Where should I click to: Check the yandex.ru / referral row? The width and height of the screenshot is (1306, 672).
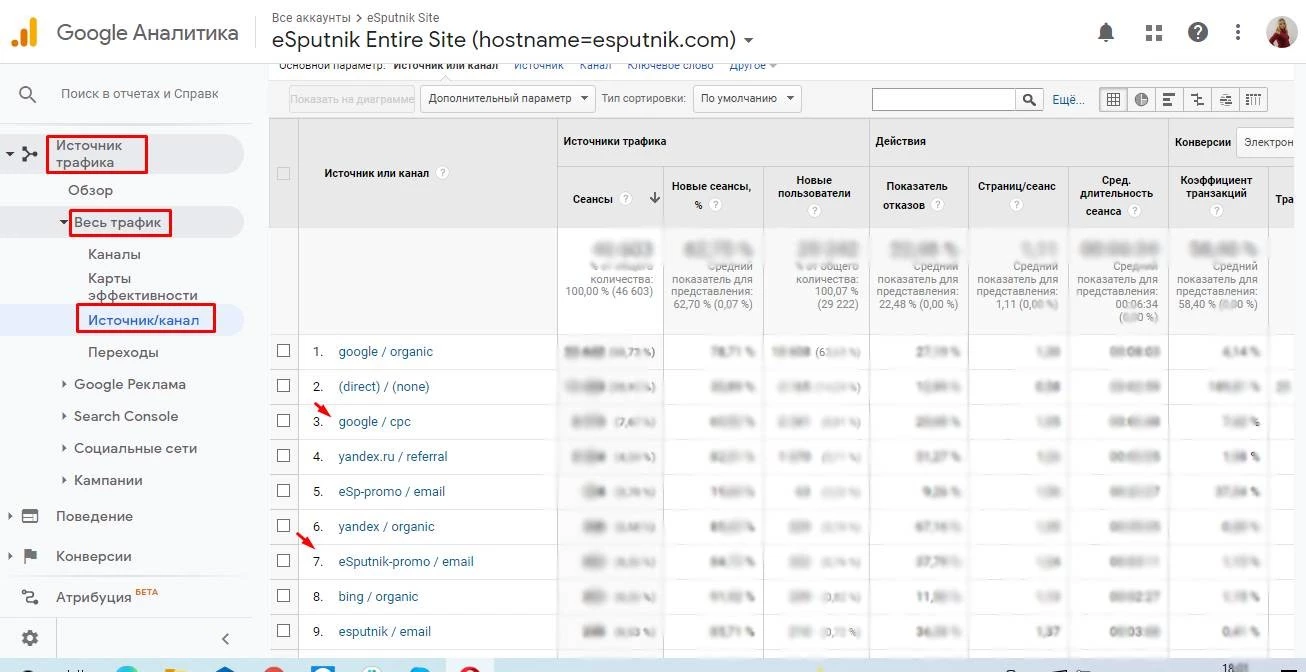coord(283,456)
